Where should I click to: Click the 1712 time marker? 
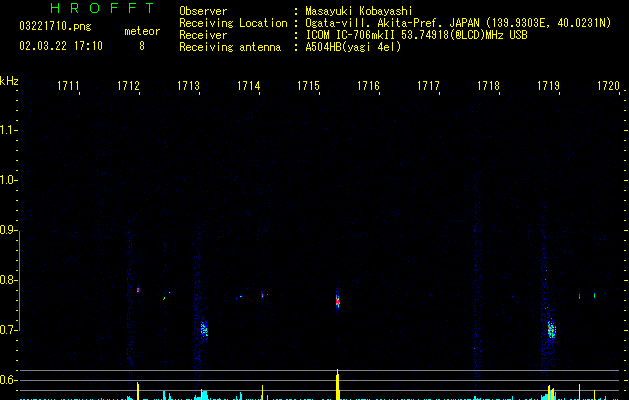(x=128, y=86)
